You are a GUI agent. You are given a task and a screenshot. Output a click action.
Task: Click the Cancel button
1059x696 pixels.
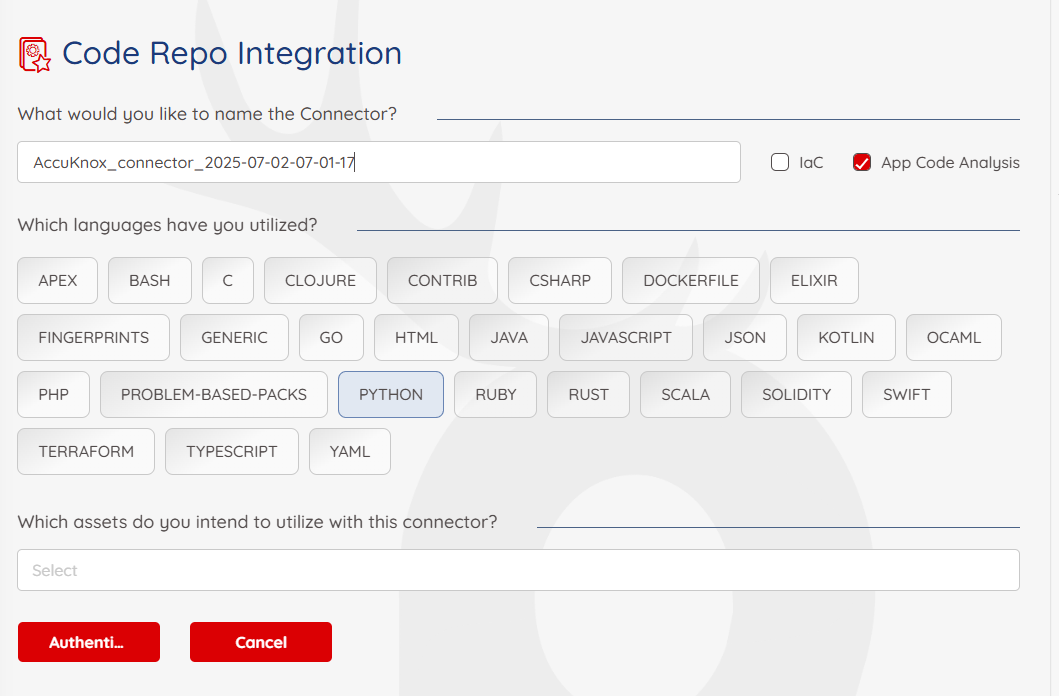click(261, 642)
